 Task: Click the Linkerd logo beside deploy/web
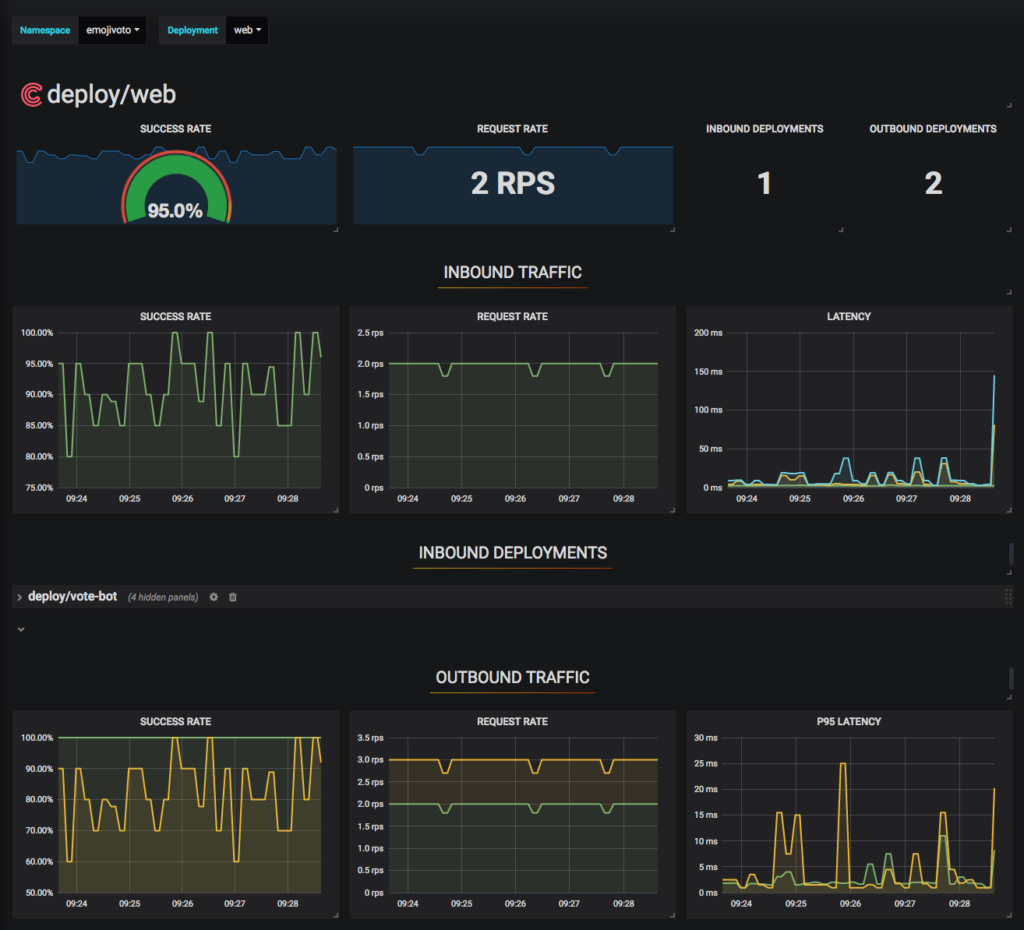pos(31,95)
